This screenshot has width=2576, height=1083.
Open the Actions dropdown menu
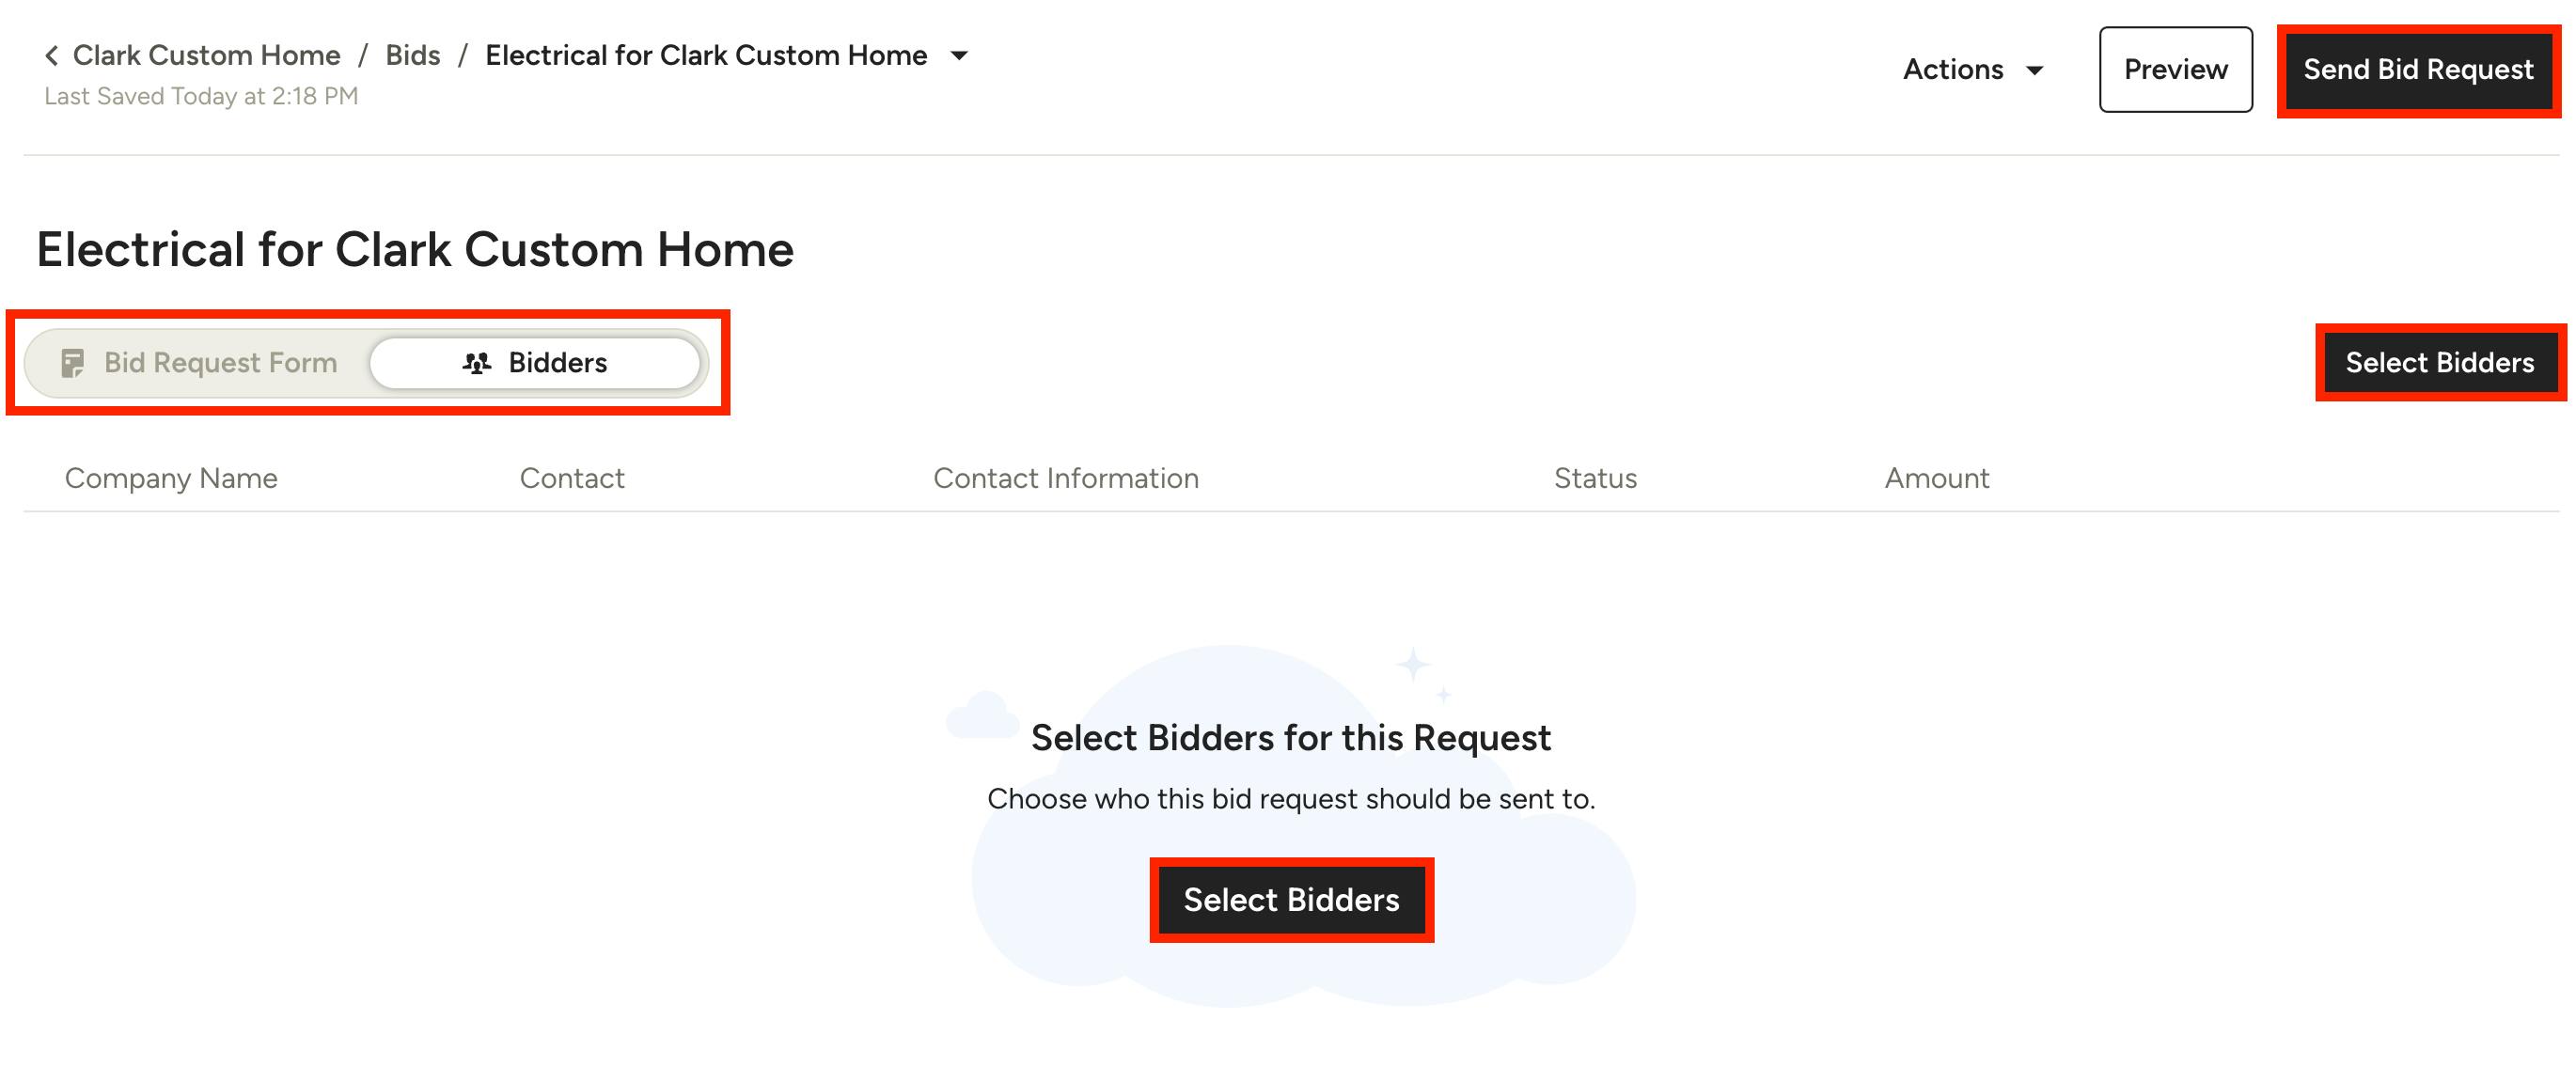pos(1970,70)
